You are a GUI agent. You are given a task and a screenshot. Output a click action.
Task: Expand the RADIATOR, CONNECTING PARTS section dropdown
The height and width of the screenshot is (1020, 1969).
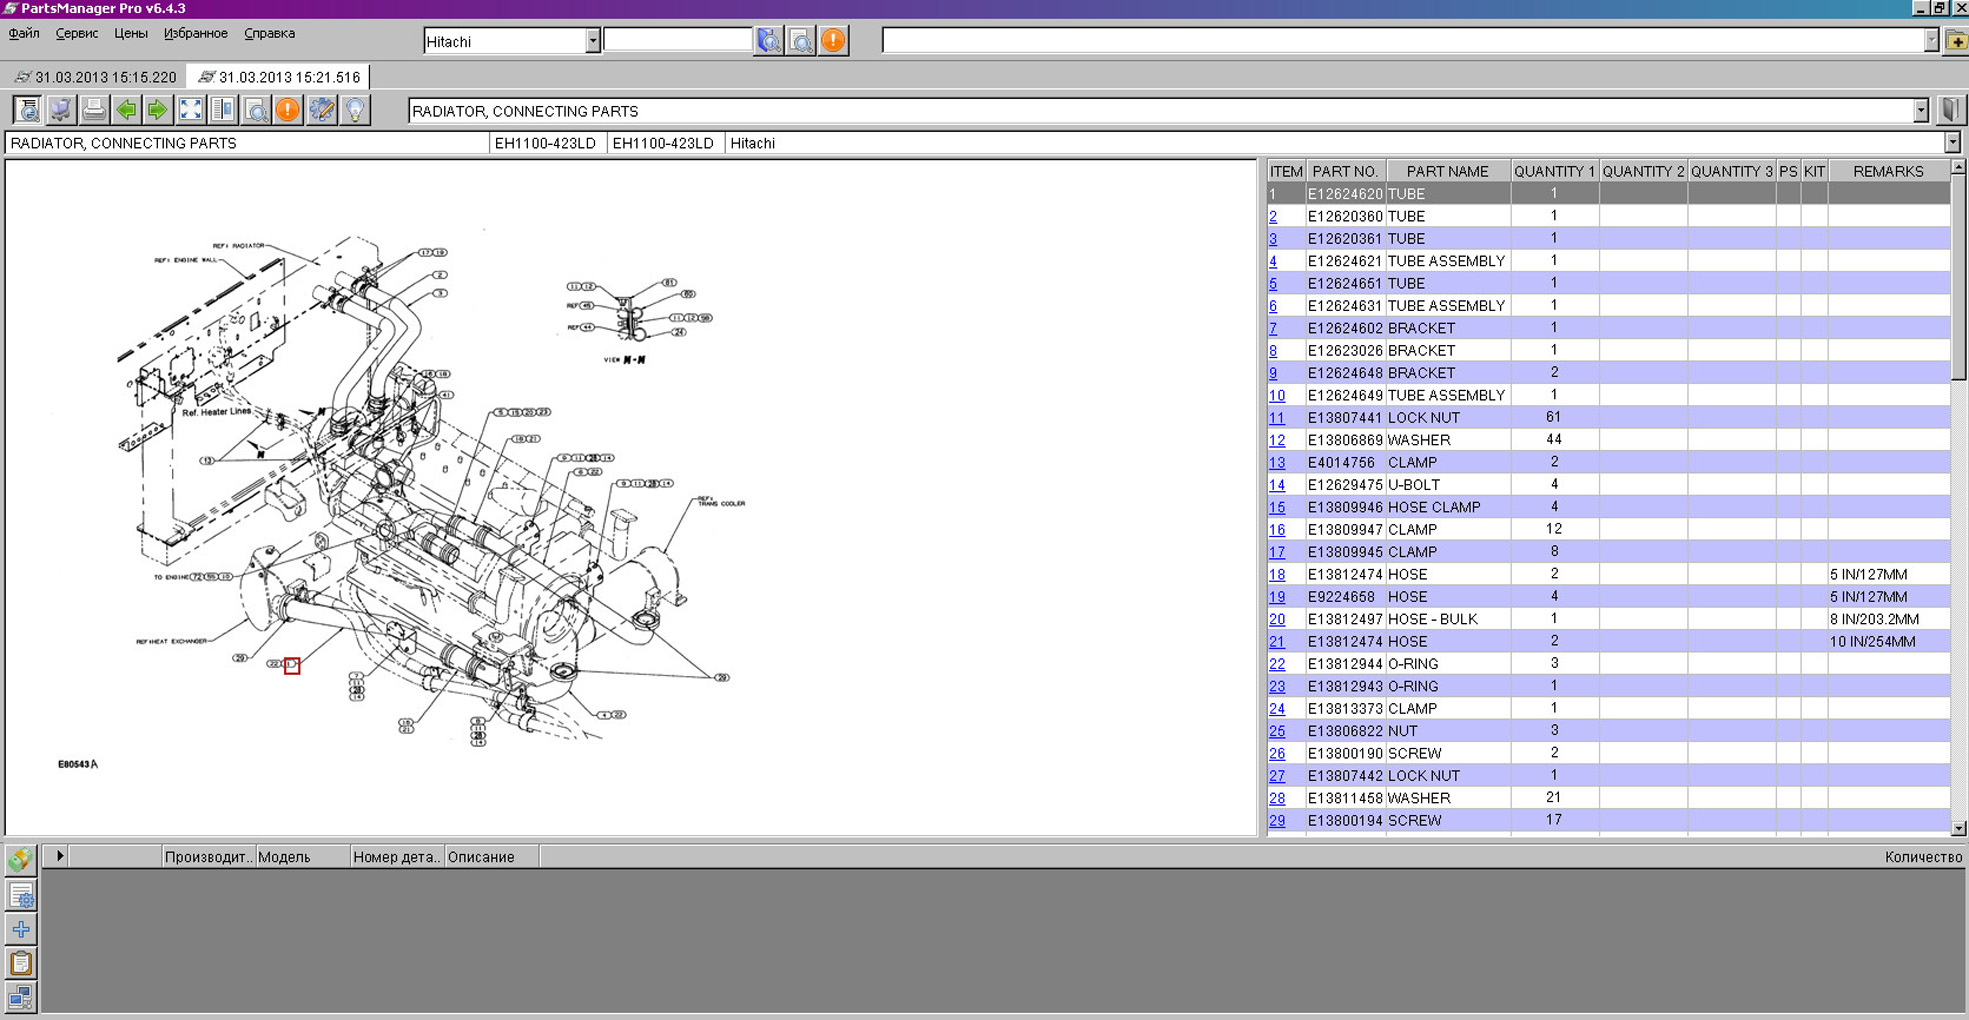(x=1920, y=111)
